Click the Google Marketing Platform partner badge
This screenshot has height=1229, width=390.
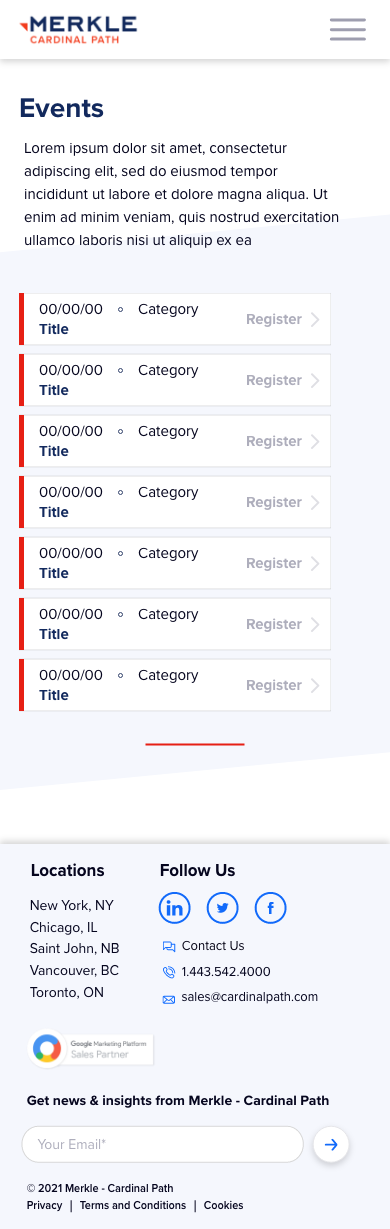[92, 1049]
